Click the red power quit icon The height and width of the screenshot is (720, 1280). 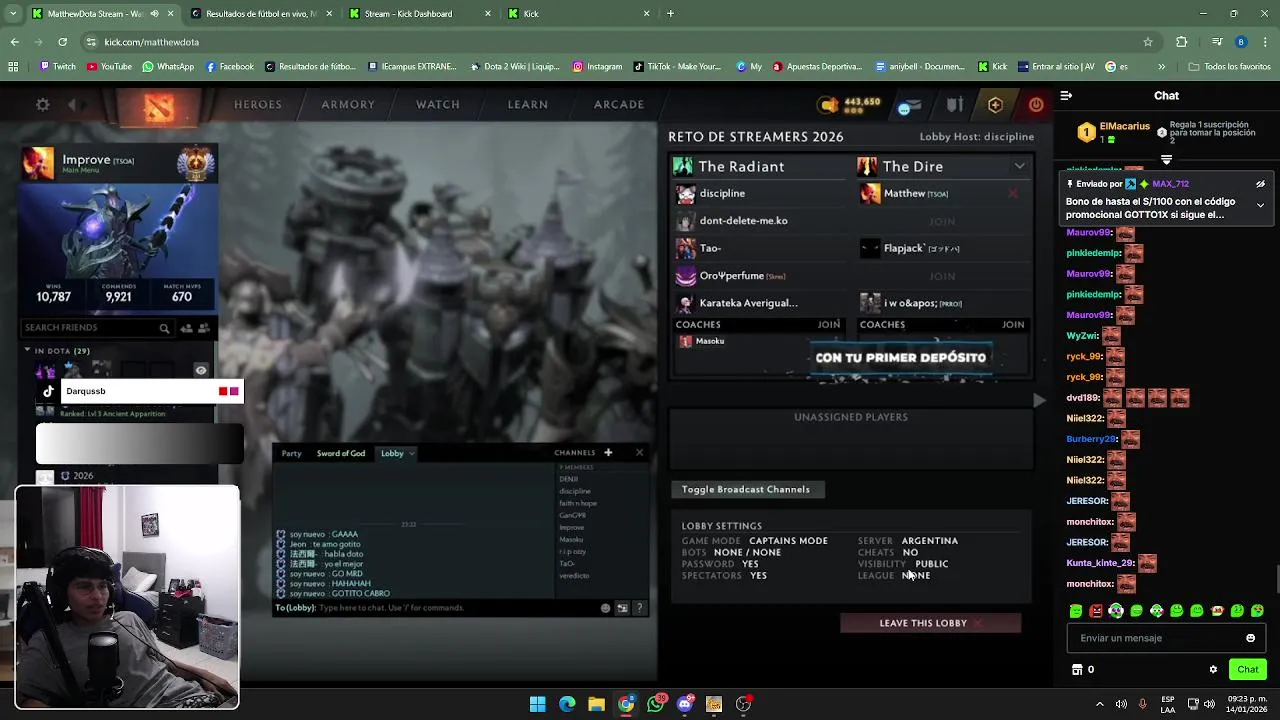click(x=1036, y=104)
